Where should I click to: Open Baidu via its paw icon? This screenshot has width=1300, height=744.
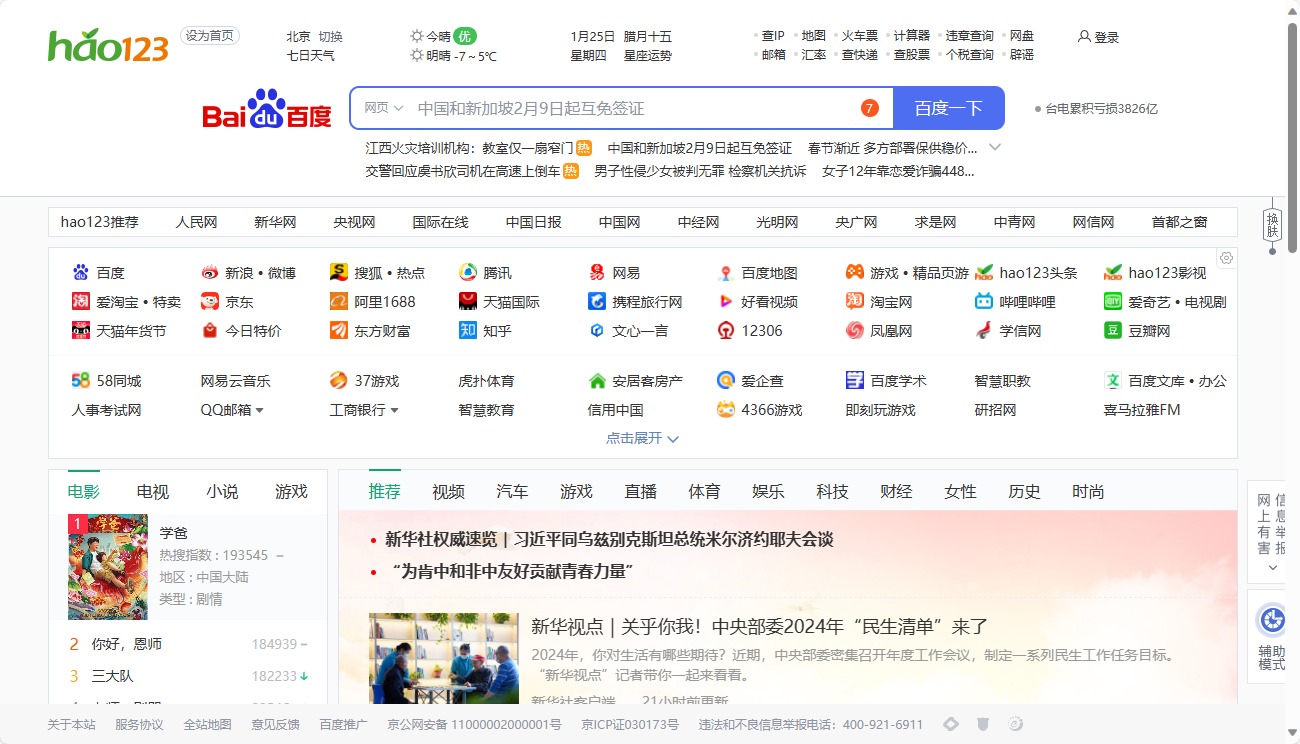coord(81,272)
